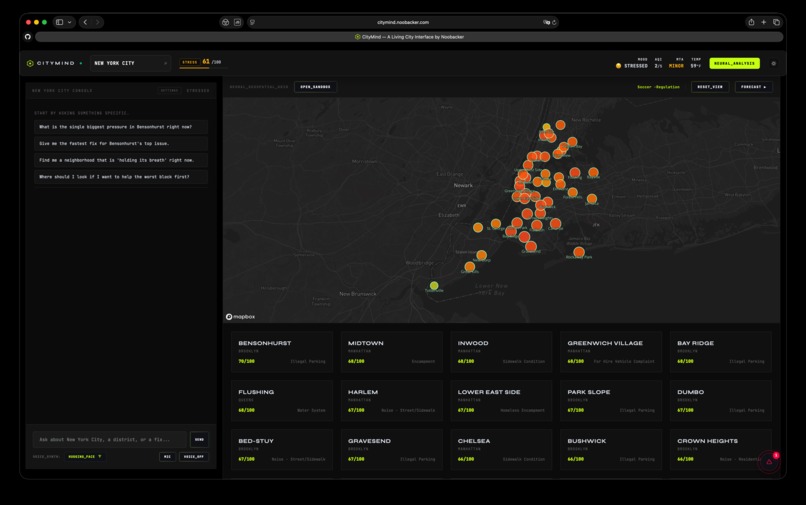The image size is (806, 505).
Task: Focus the Ask about New York City input
Action: pos(110,440)
